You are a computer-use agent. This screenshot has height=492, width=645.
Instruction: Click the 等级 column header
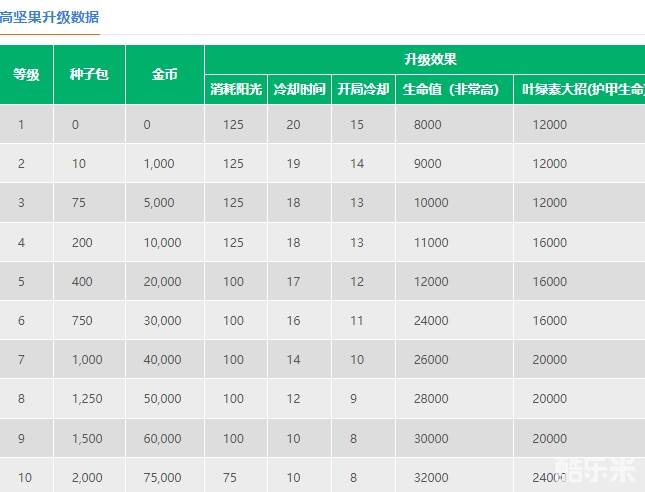[x=26, y=75]
